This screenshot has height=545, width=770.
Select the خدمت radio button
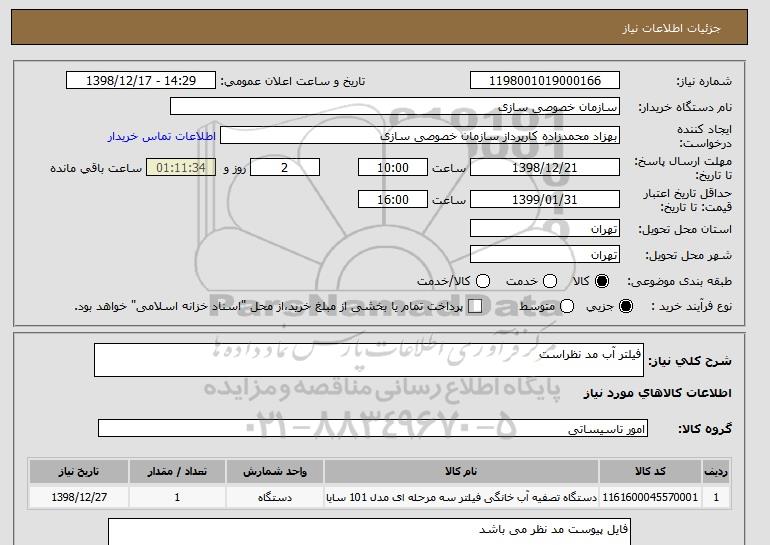[550, 281]
